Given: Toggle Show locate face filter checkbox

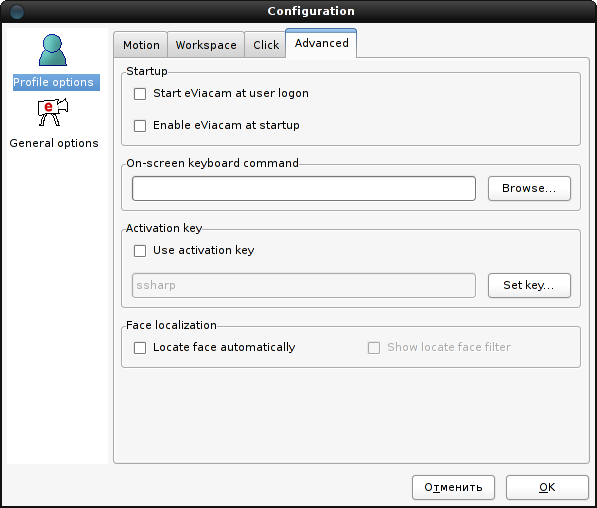Looking at the screenshot, I should 374,348.
